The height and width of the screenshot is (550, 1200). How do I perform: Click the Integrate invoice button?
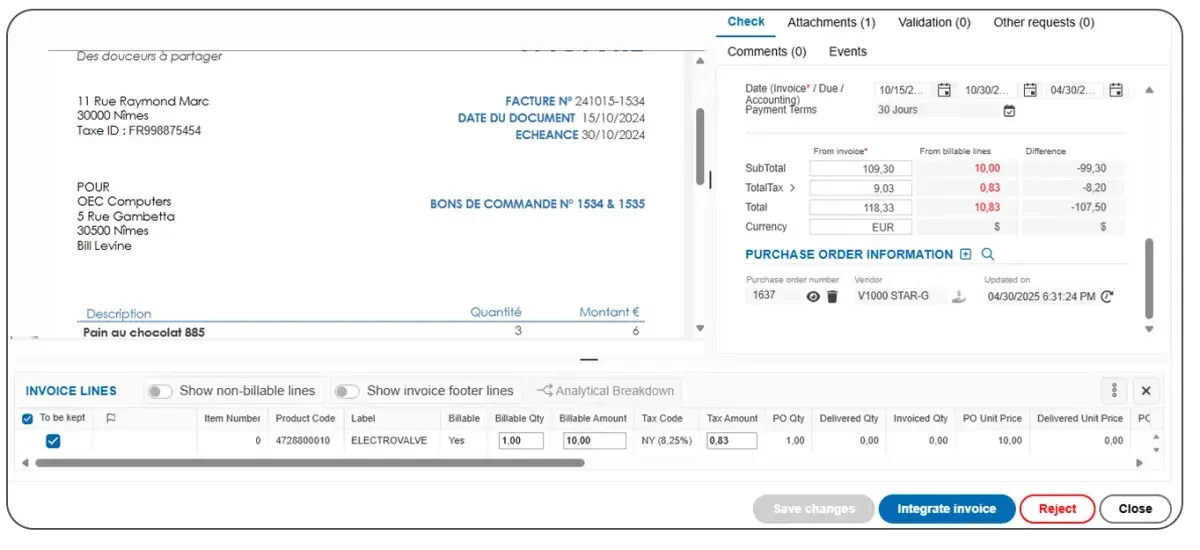(946, 509)
